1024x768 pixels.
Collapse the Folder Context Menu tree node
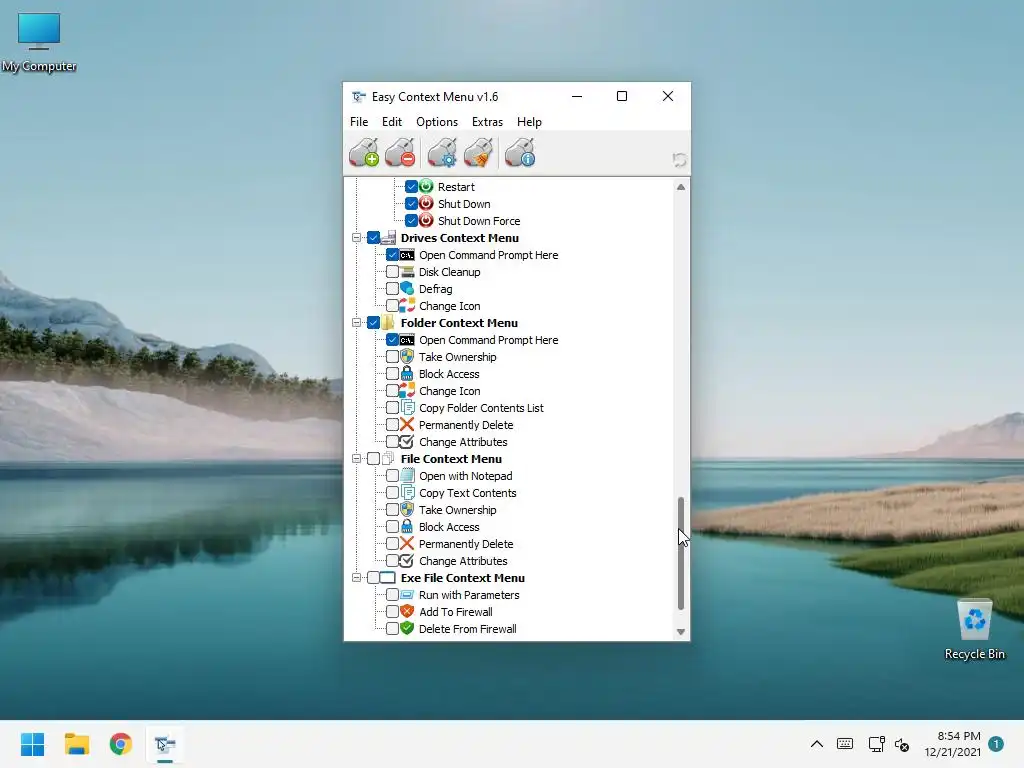[357, 323]
